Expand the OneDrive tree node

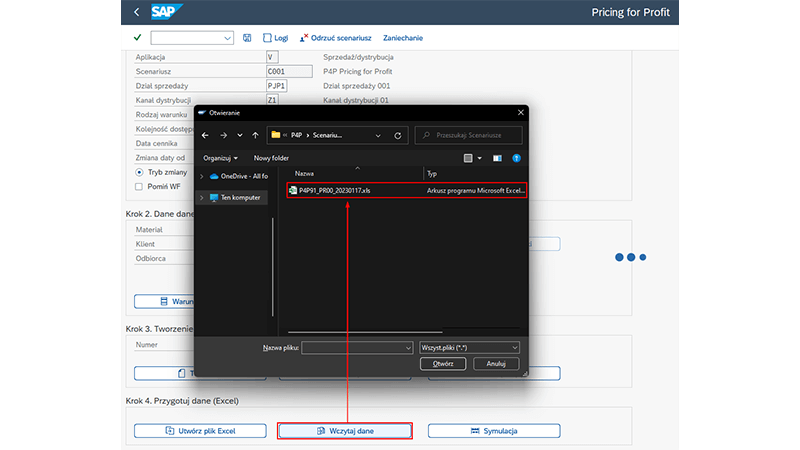202,177
